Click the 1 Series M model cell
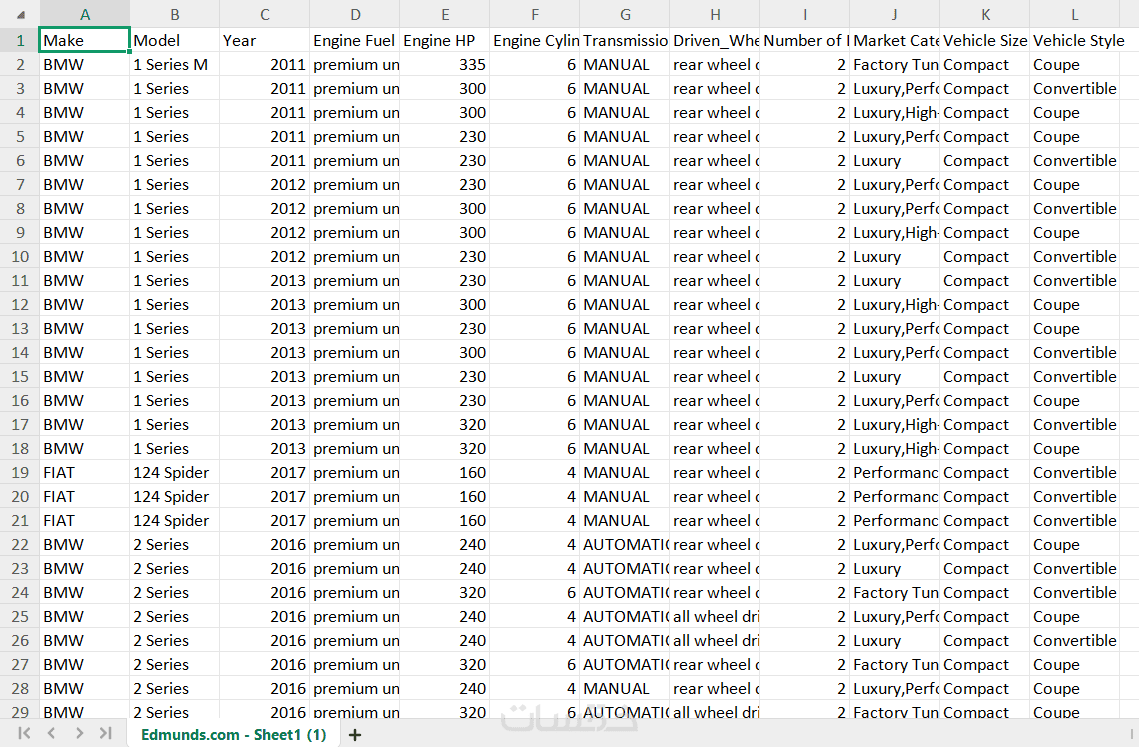 [174, 65]
